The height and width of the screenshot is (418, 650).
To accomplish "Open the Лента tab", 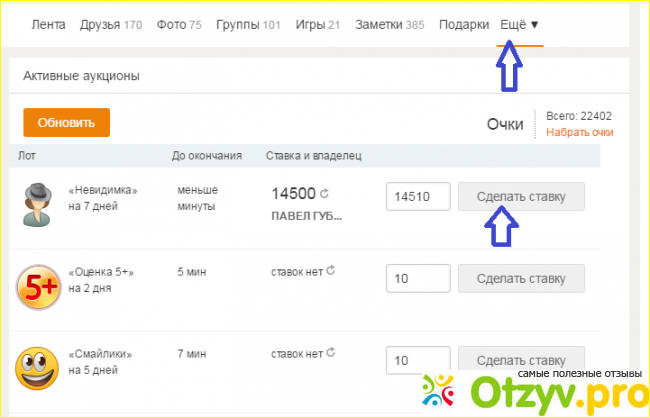I will (46, 23).
